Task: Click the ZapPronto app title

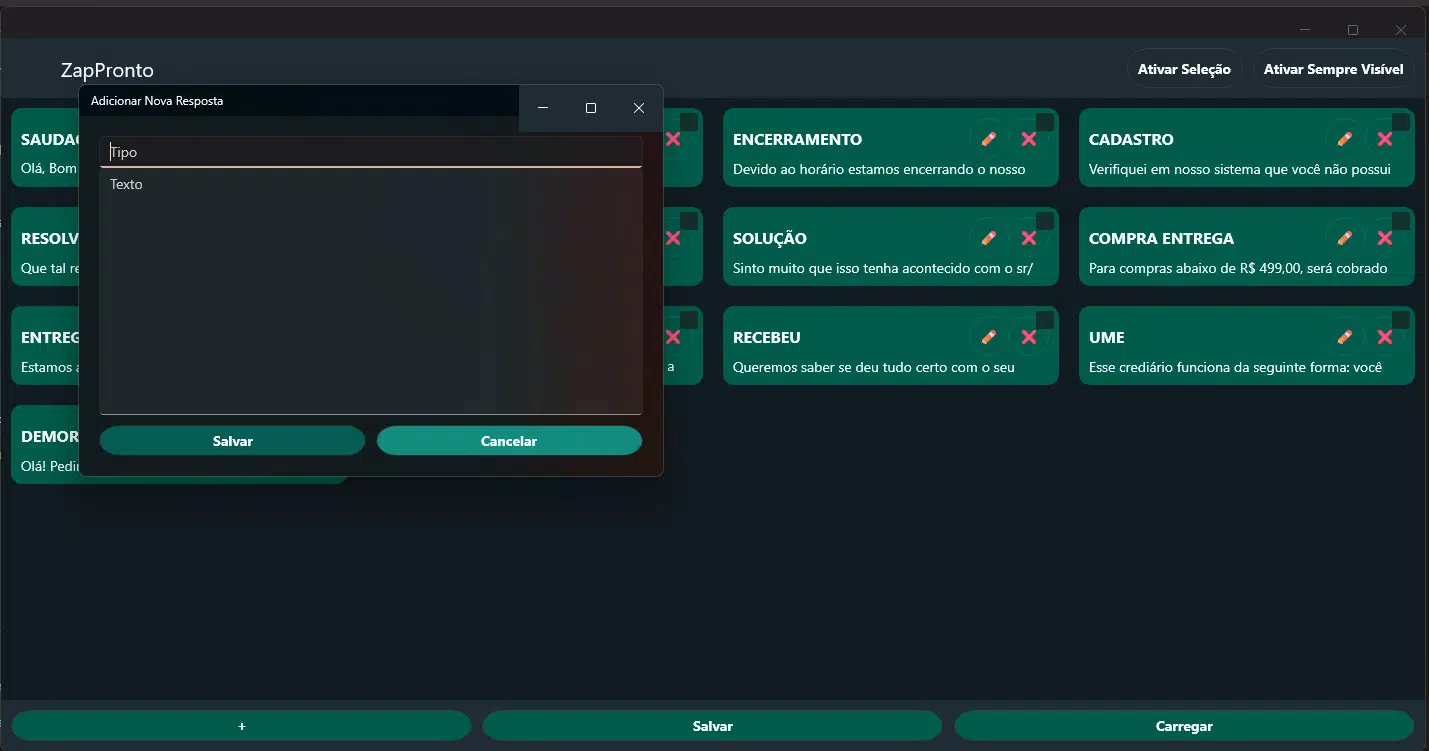Action: tap(107, 70)
